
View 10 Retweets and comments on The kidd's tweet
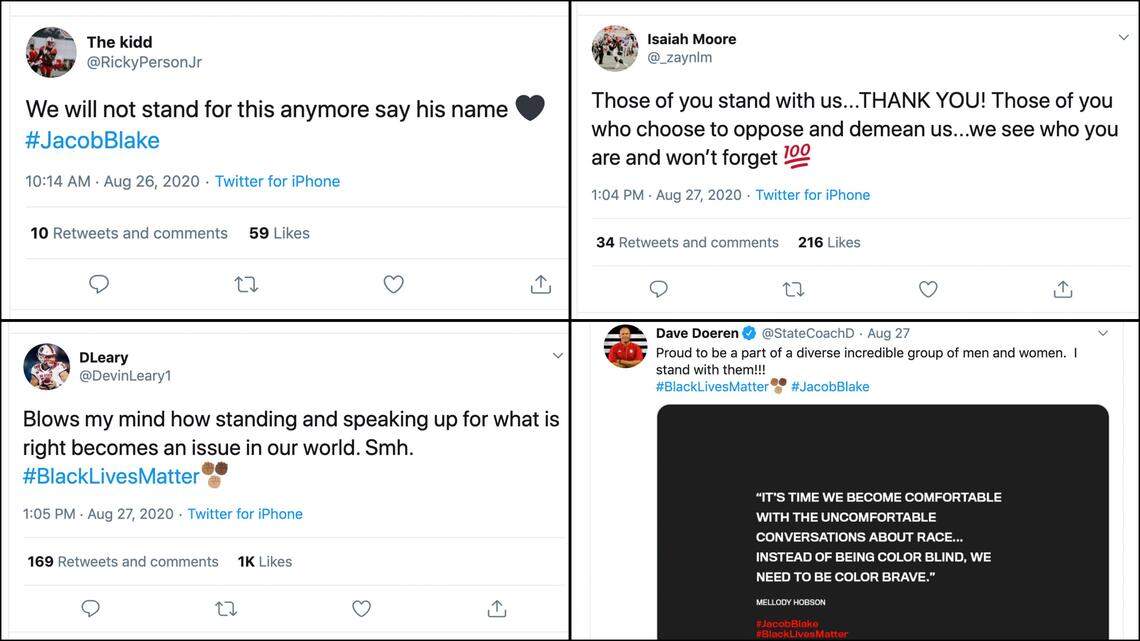pos(128,233)
